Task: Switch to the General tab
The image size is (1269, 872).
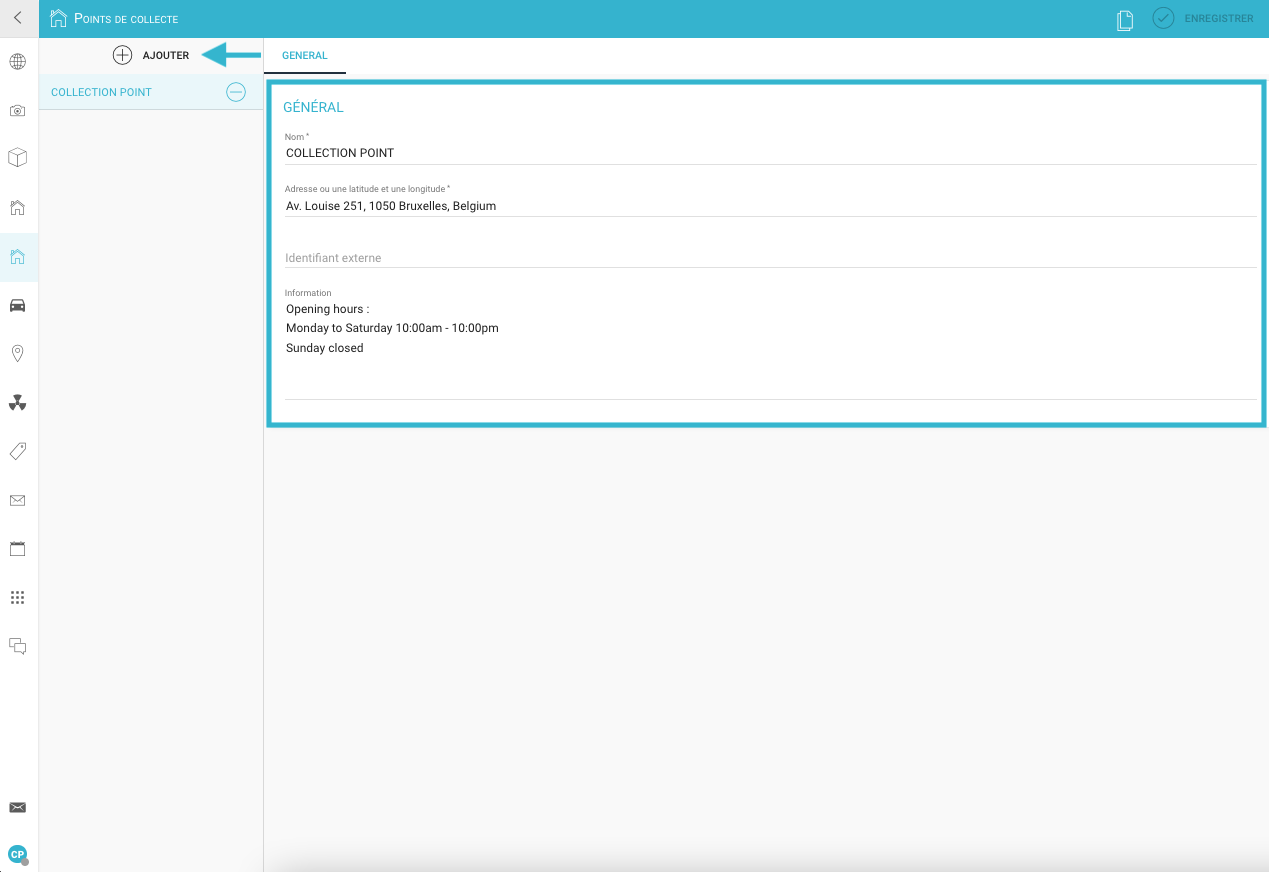Action: [305, 56]
